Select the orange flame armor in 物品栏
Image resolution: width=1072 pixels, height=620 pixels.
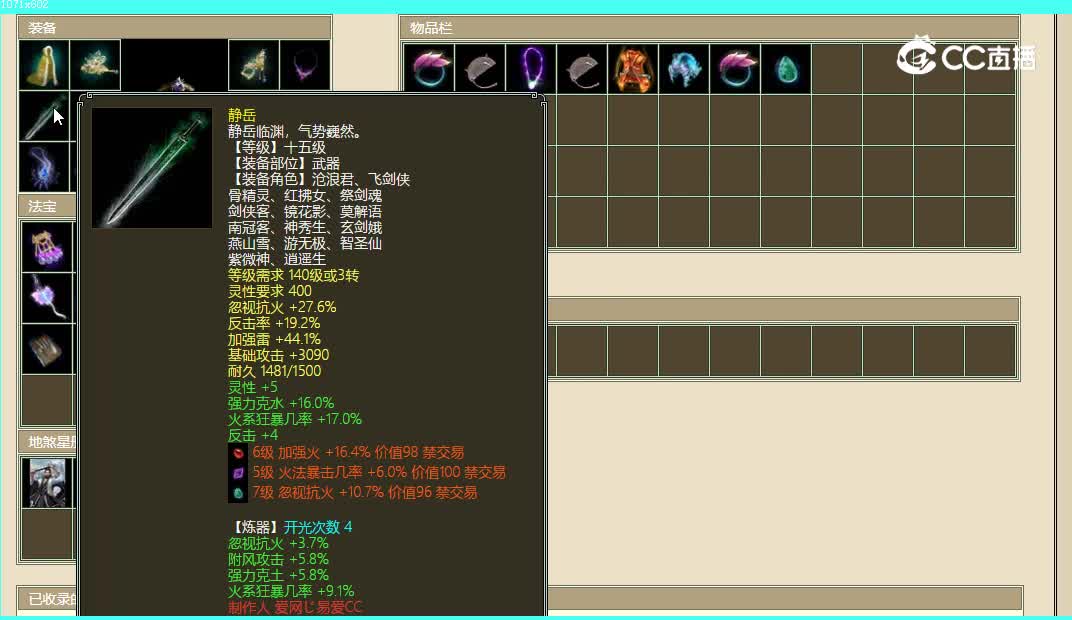(633, 68)
